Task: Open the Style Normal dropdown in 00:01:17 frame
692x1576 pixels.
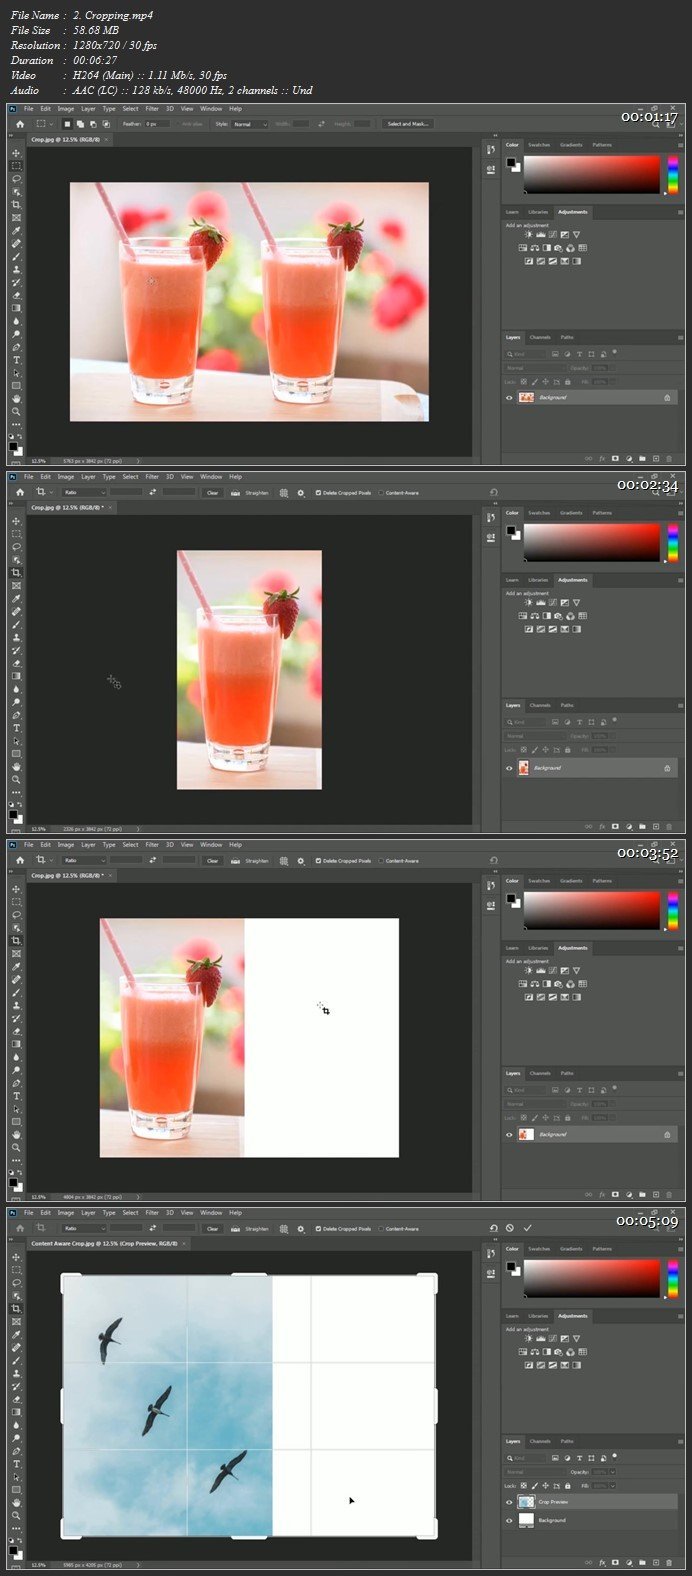Action: [x=250, y=124]
